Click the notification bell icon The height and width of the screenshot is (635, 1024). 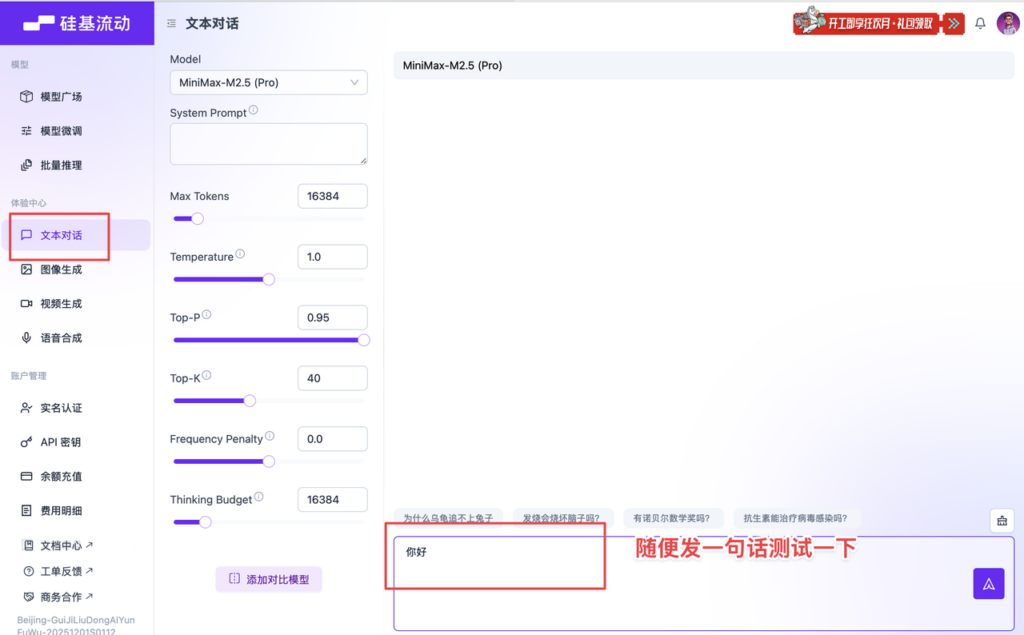click(980, 23)
